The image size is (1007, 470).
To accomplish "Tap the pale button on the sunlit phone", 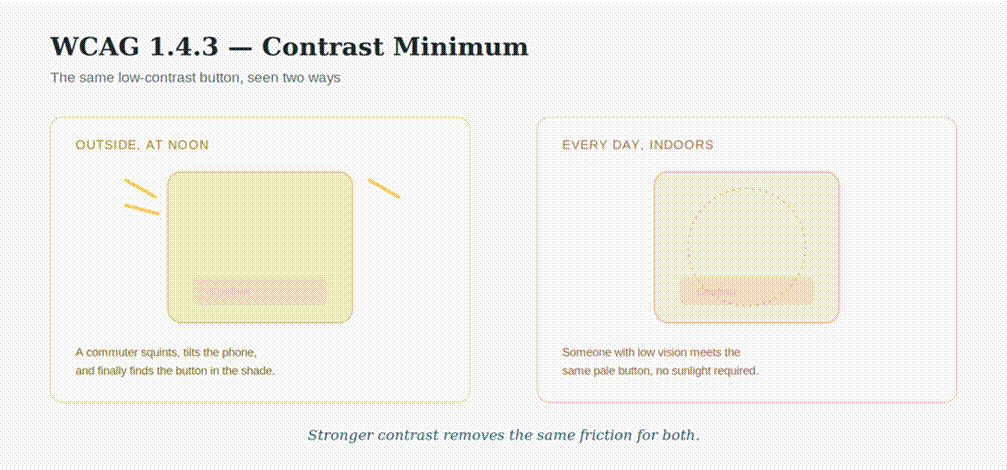I will coord(260,291).
